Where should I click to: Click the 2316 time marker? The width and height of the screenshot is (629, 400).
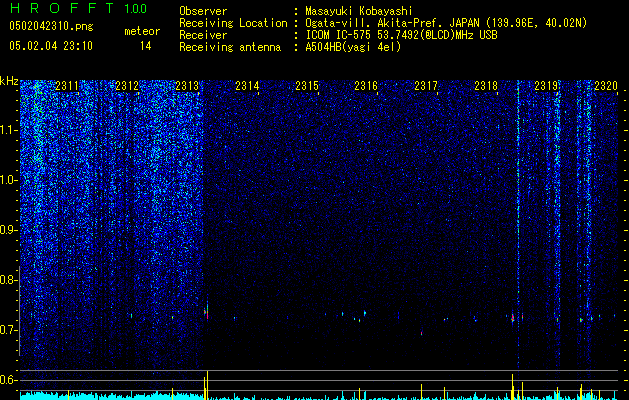(x=366, y=85)
